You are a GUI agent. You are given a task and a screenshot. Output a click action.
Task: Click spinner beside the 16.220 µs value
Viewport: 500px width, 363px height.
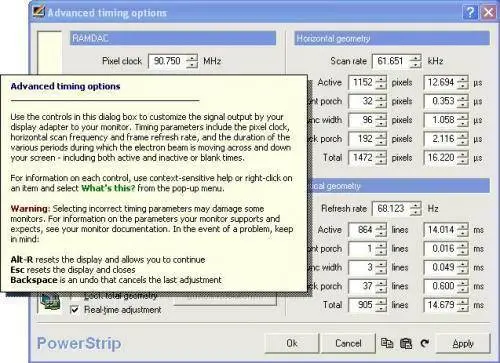[463, 157]
